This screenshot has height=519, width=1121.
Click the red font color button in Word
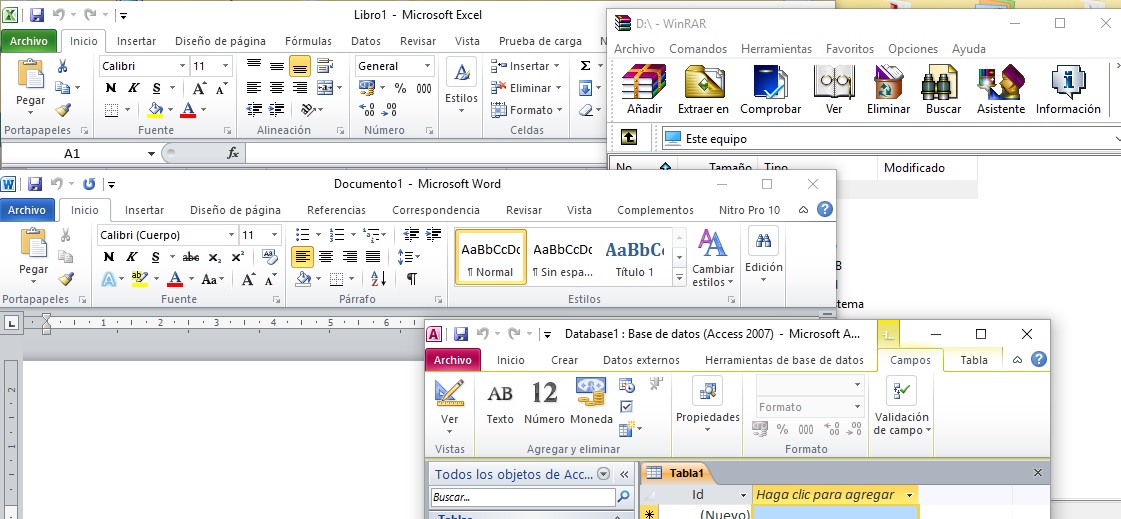click(175, 279)
